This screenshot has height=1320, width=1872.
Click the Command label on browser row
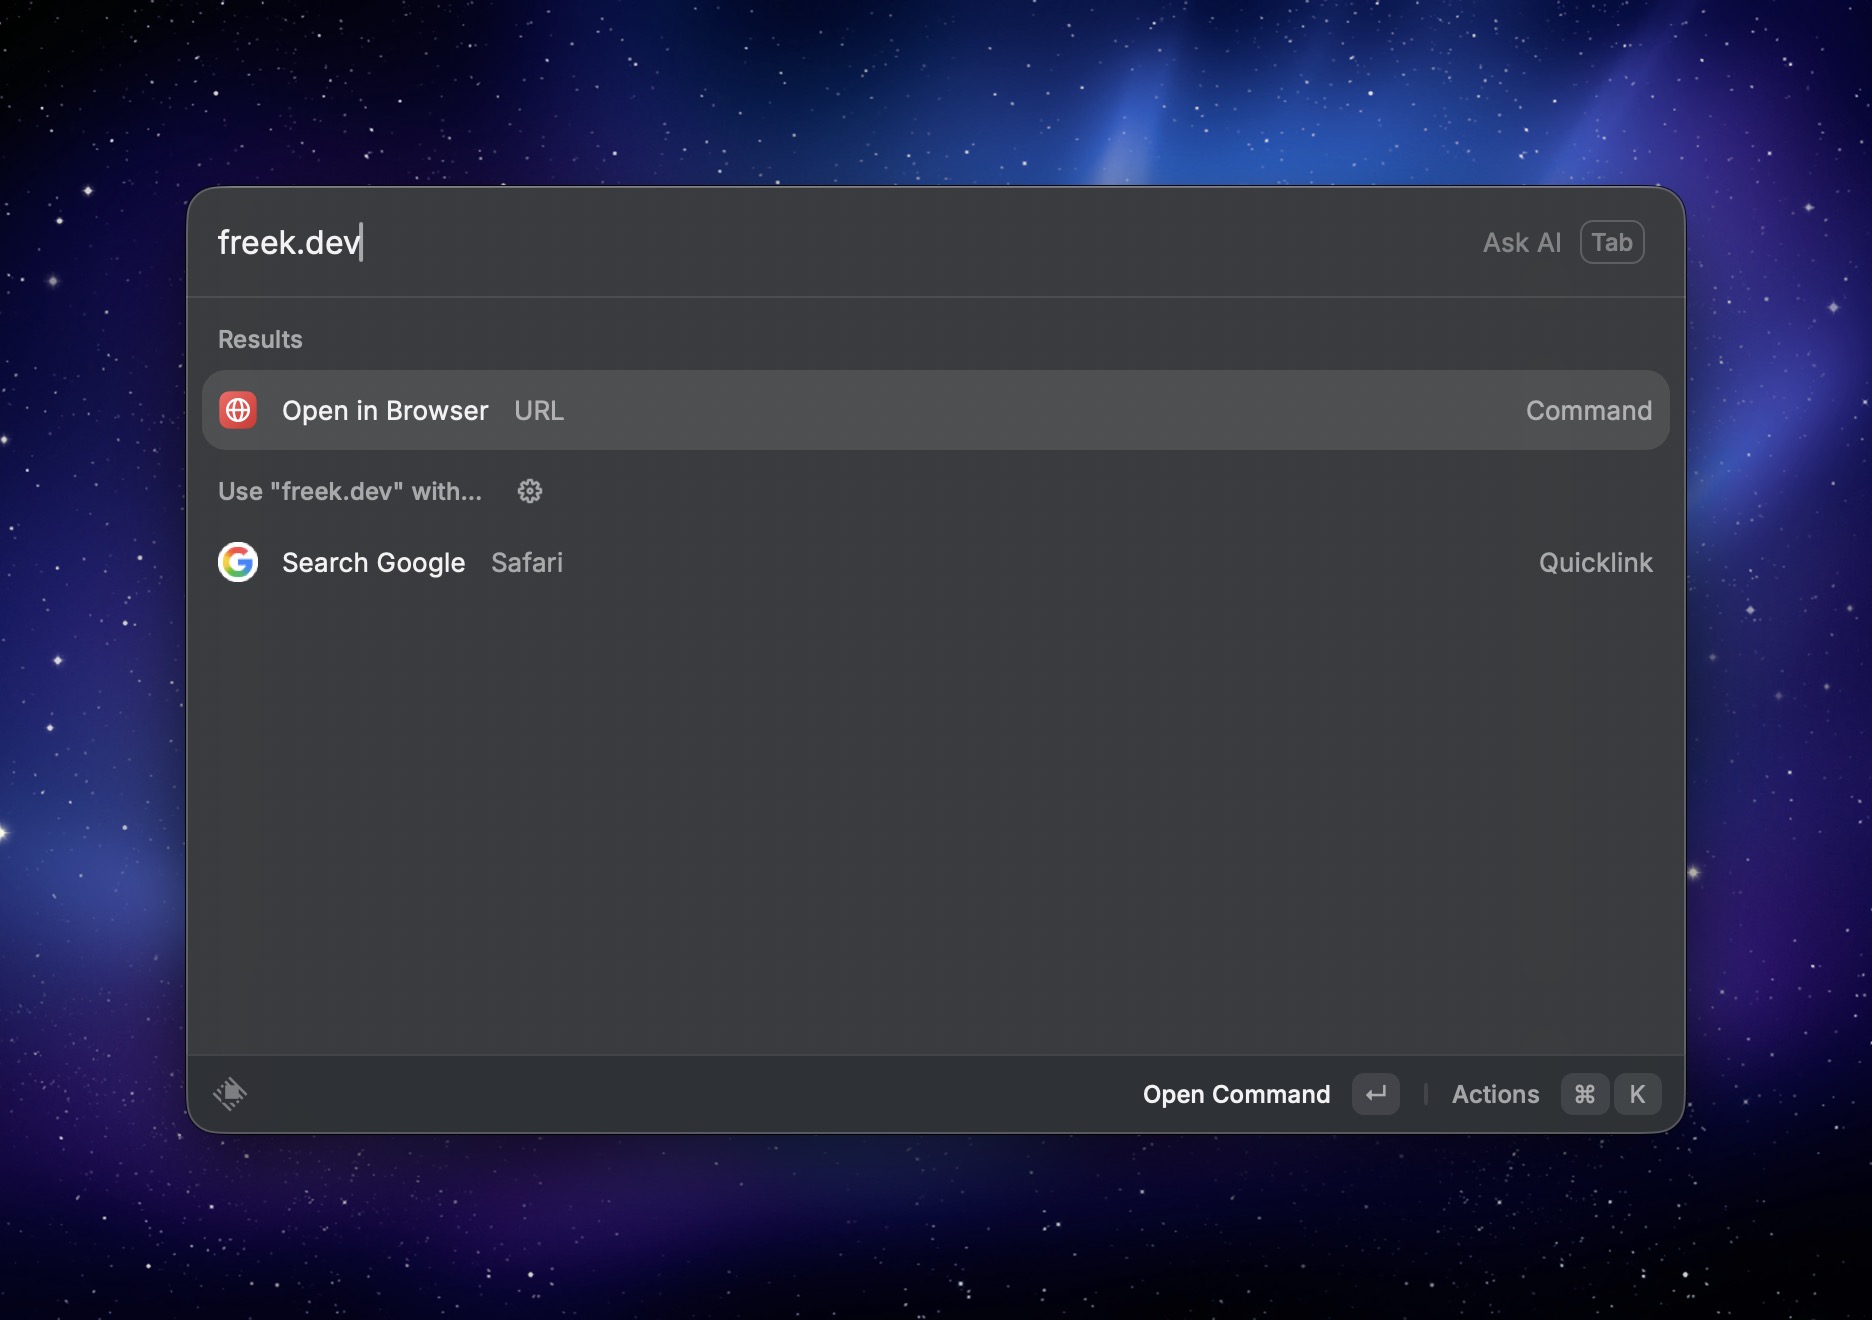pos(1588,411)
